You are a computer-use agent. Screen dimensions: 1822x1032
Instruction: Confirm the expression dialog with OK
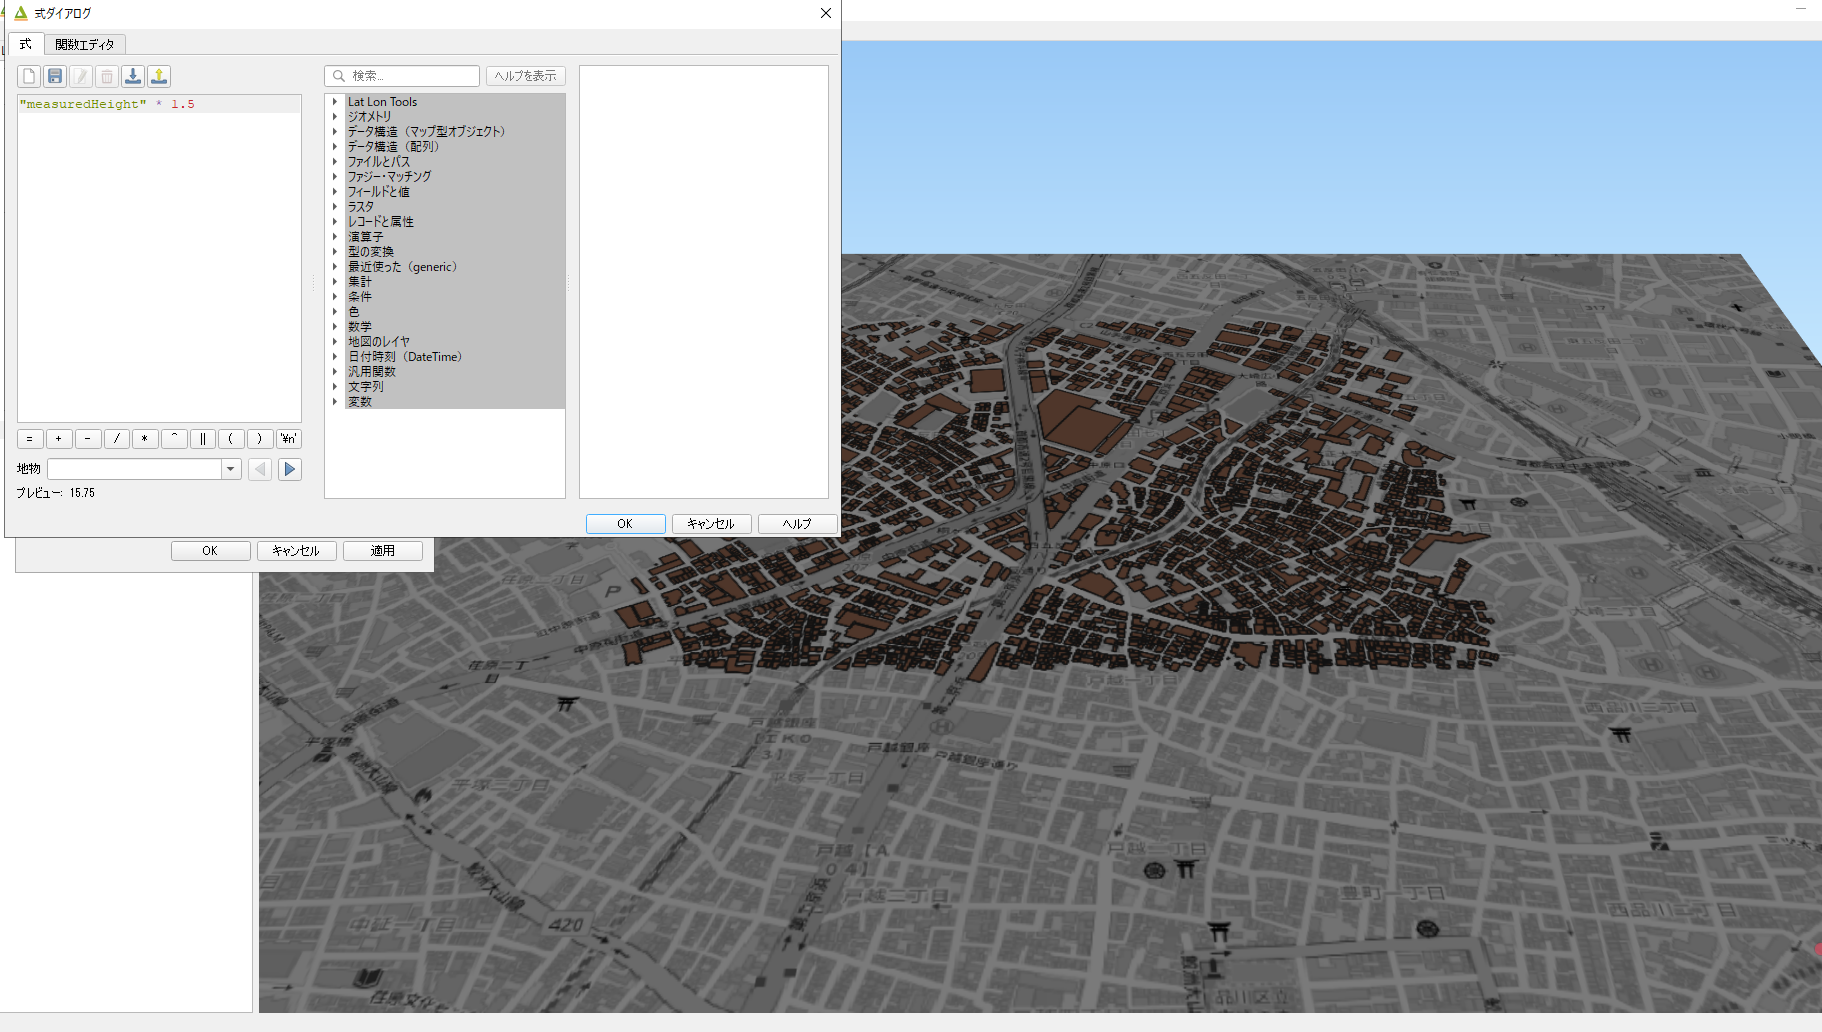click(x=625, y=524)
